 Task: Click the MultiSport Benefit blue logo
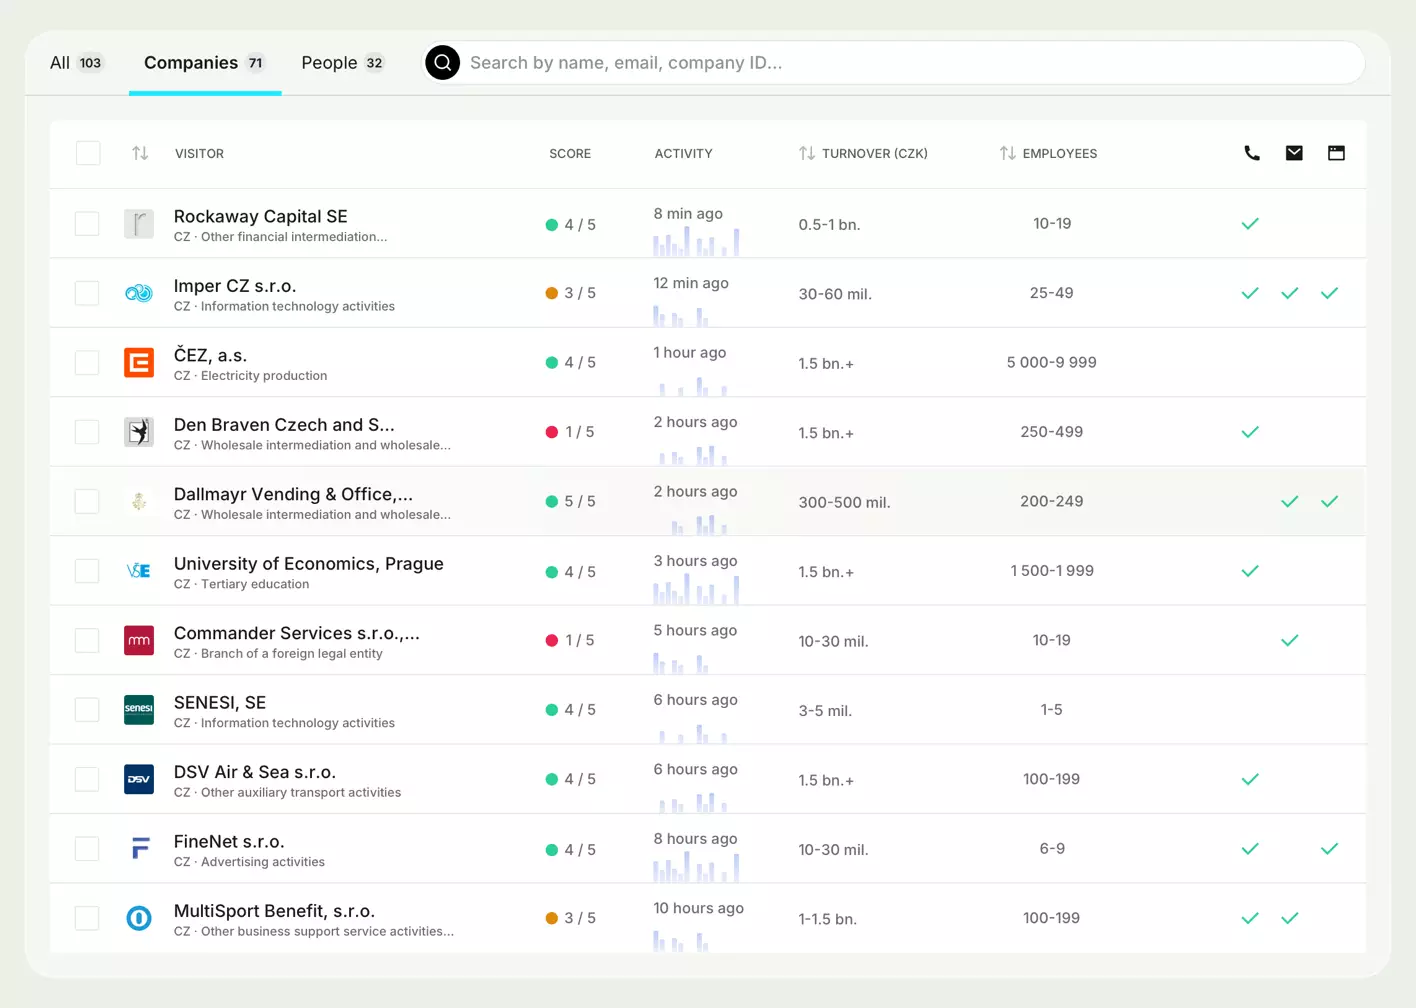[139, 918]
